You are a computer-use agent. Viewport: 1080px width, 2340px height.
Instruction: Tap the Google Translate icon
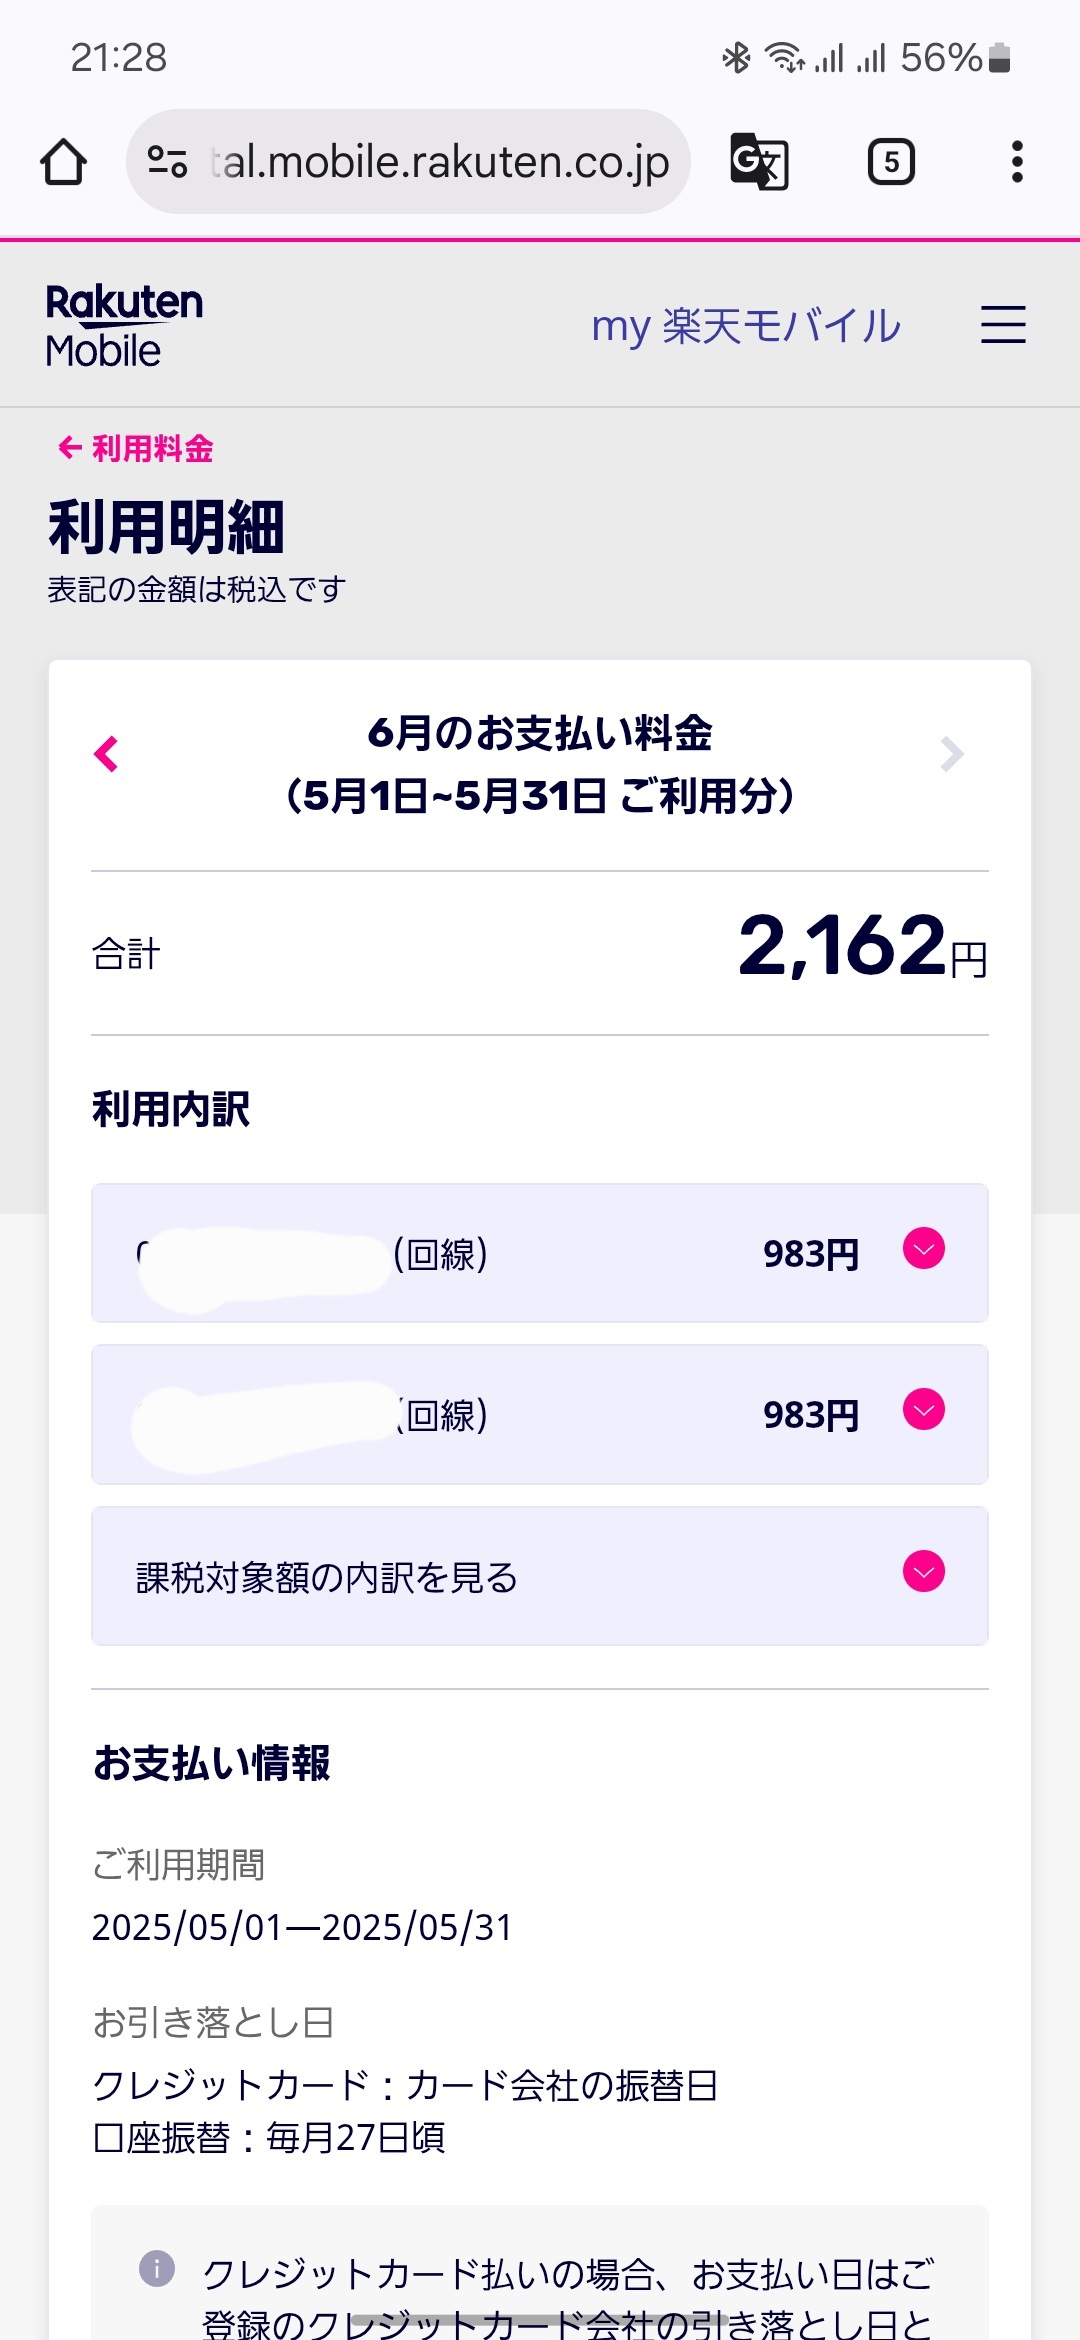(759, 162)
